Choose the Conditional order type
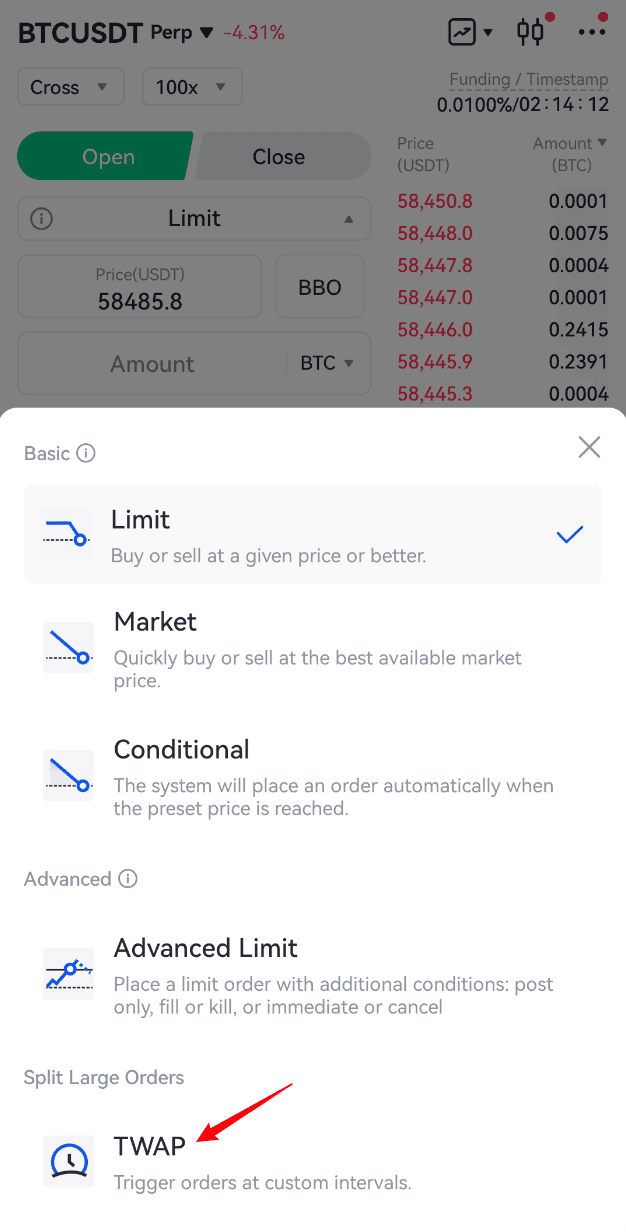Image resolution: width=626 pixels, height=1232 pixels. tap(312, 775)
